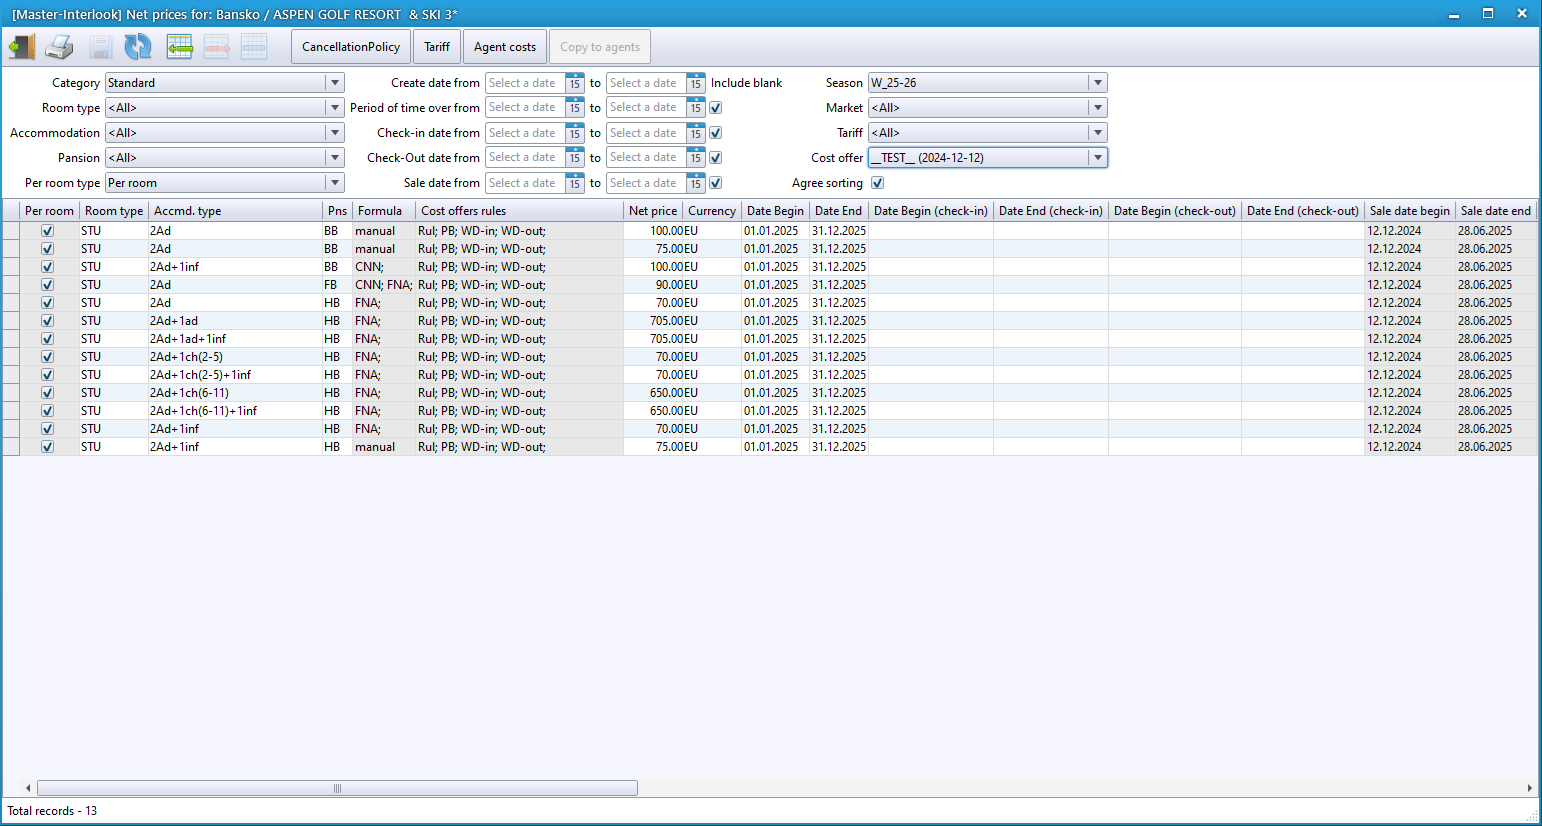Select the 2Ad+1ch(2-5)+1inf accommodation cell
This screenshot has height=826, width=1542.
tap(235, 375)
